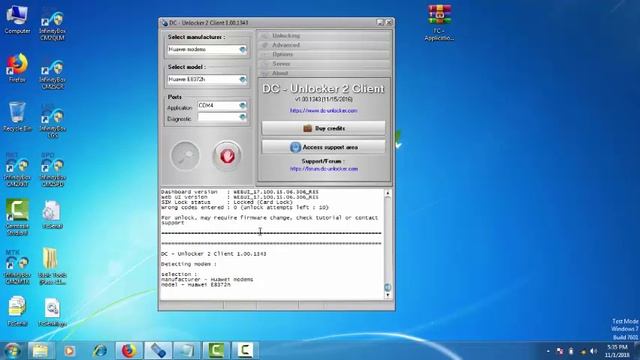Image resolution: width=640 pixels, height=360 pixels.
Task: Click the Action Center flag tray icon
Action: click(560, 351)
